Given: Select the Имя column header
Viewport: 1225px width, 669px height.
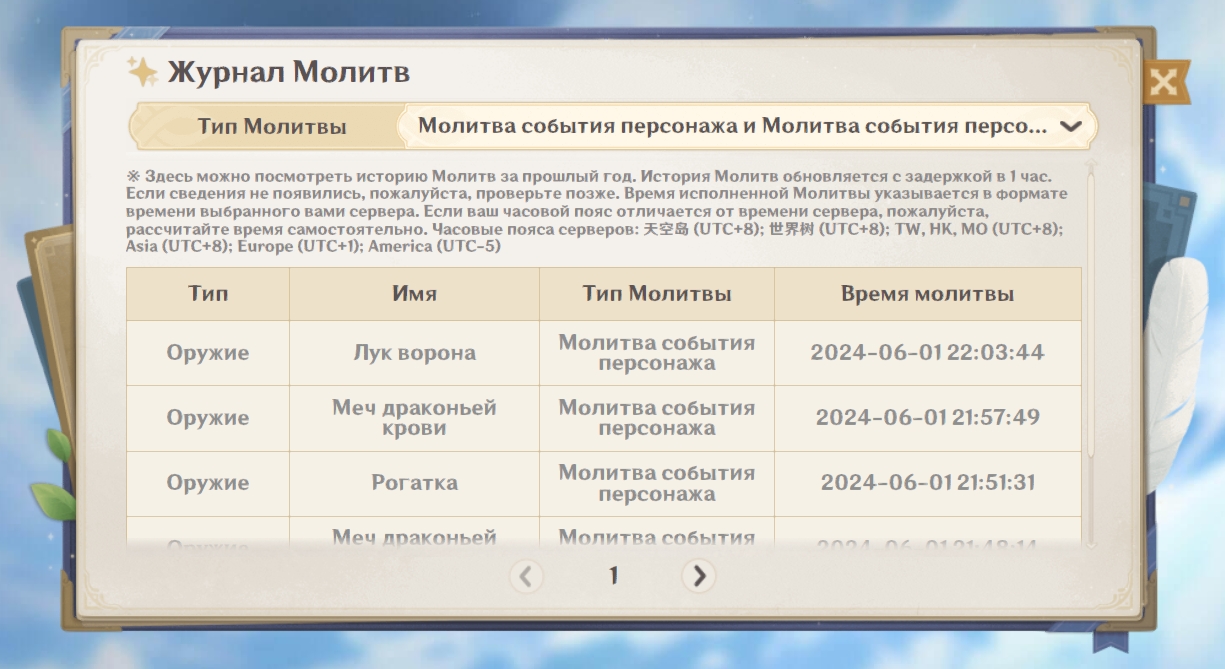Looking at the screenshot, I should point(414,294).
